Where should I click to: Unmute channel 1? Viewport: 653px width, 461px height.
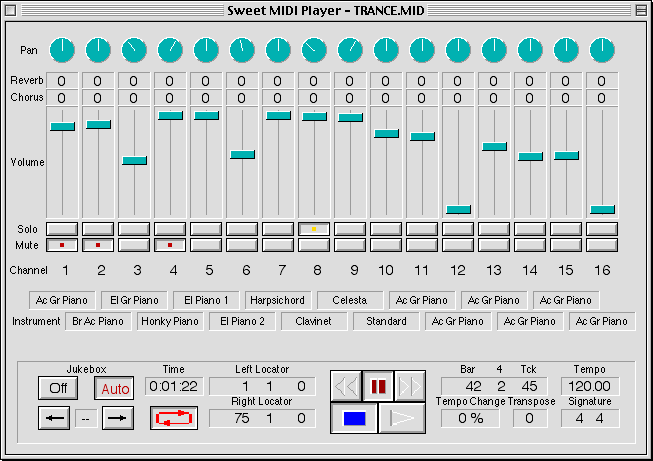pyautogui.click(x=62, y=245)
